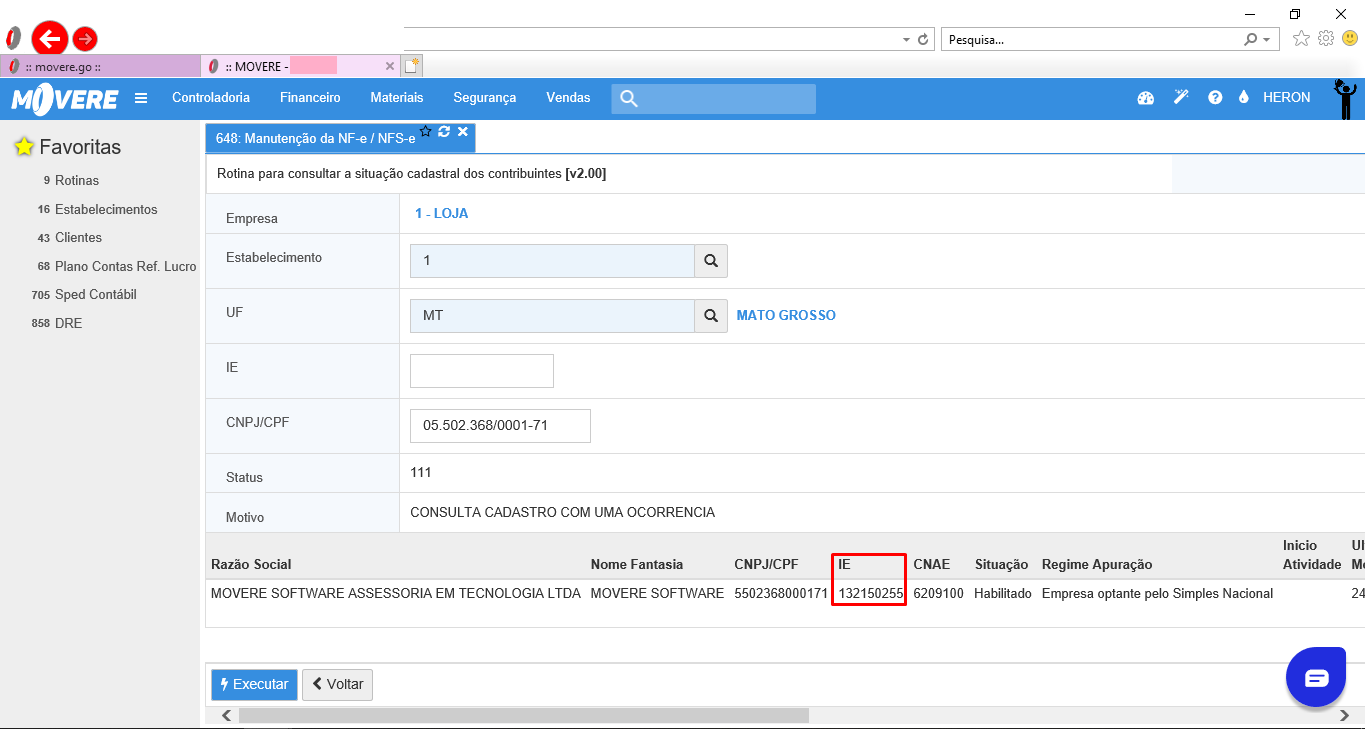Open browser settings gear icon

tap(1326, 39)
